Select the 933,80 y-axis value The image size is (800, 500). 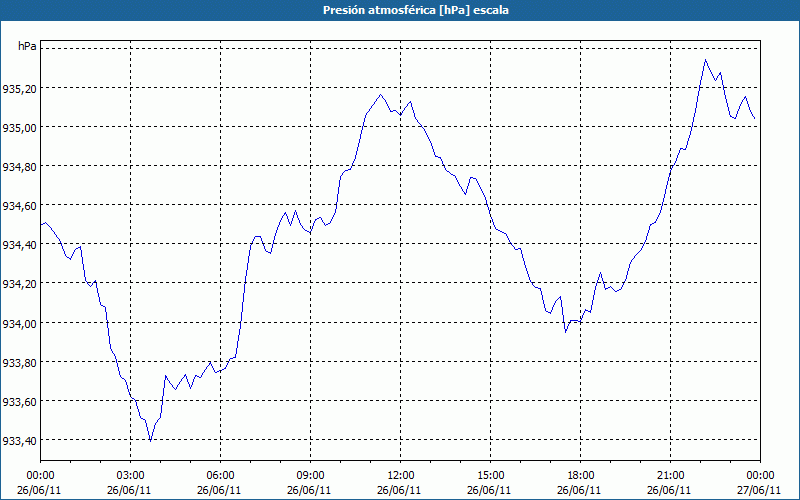coord(19,363)
